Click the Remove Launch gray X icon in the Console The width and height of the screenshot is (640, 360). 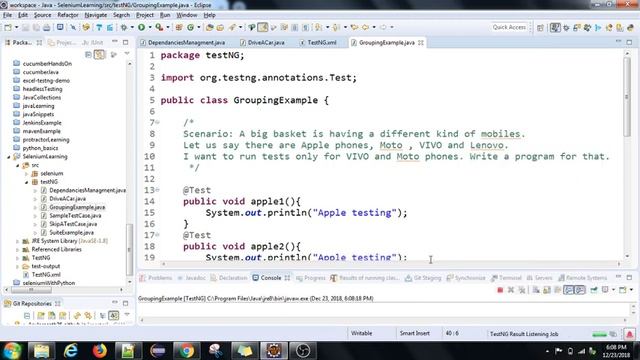[511, 290]
